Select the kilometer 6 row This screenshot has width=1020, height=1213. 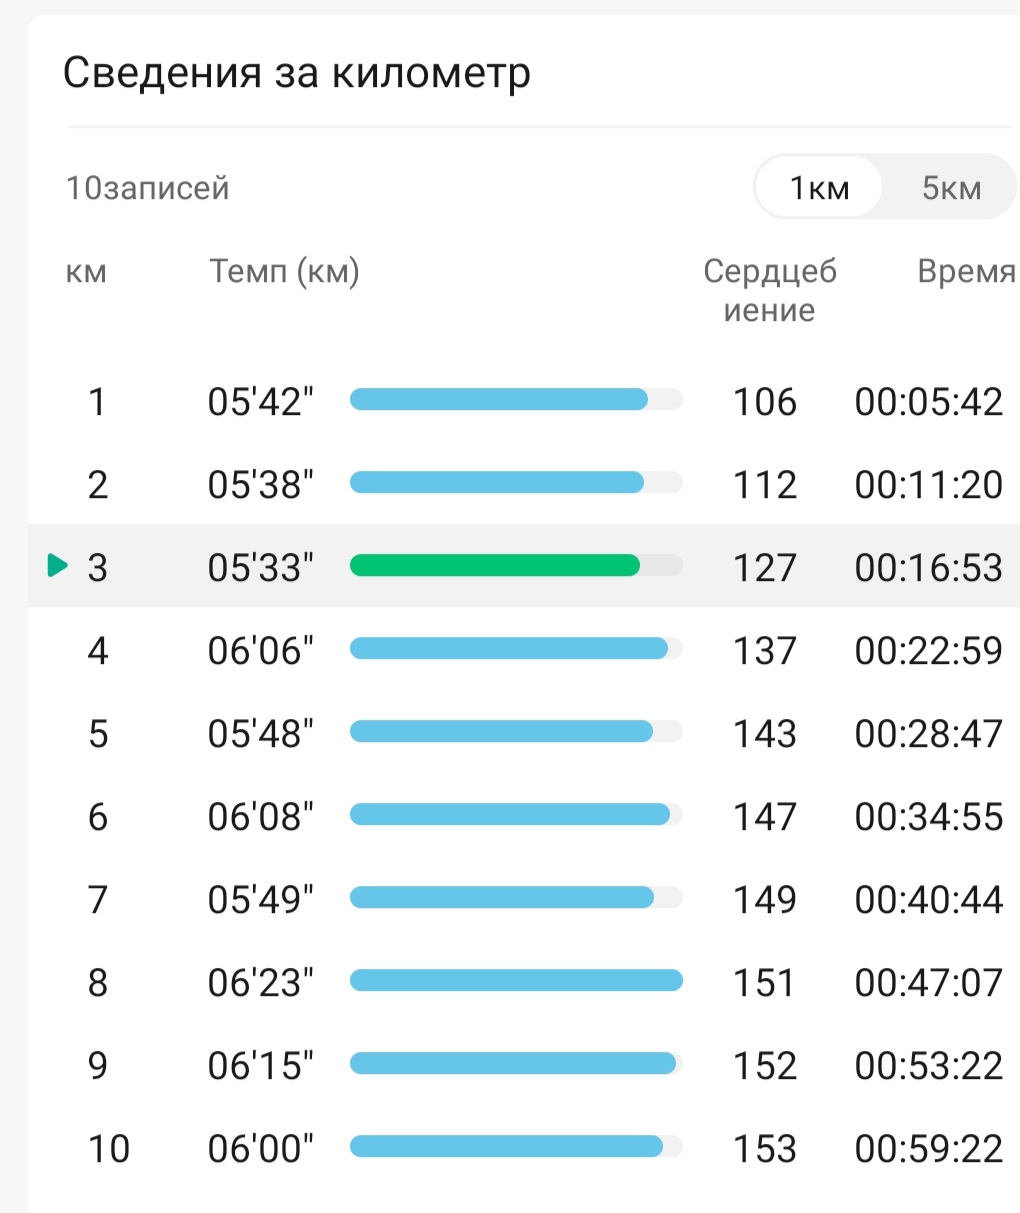point(524,816)
